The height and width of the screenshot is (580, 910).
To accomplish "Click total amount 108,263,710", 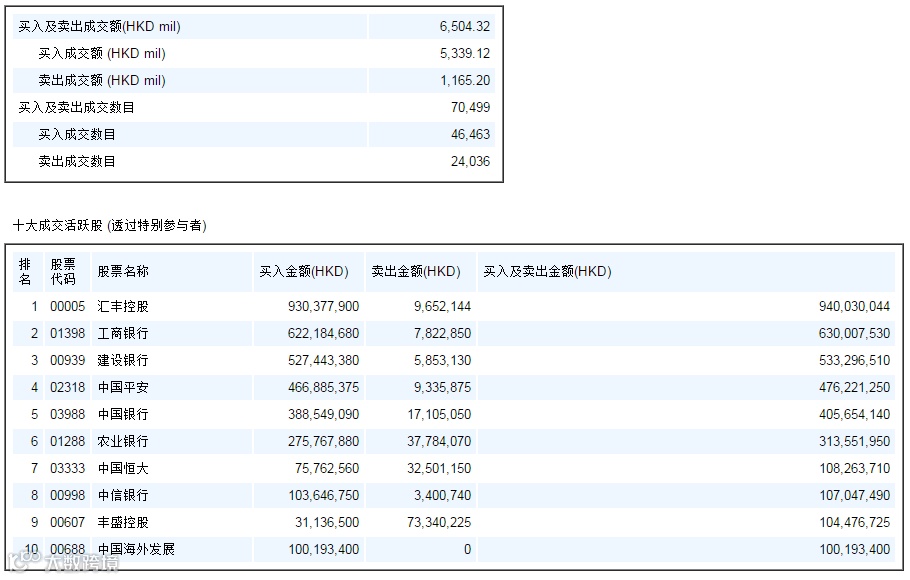I will 854,469.
